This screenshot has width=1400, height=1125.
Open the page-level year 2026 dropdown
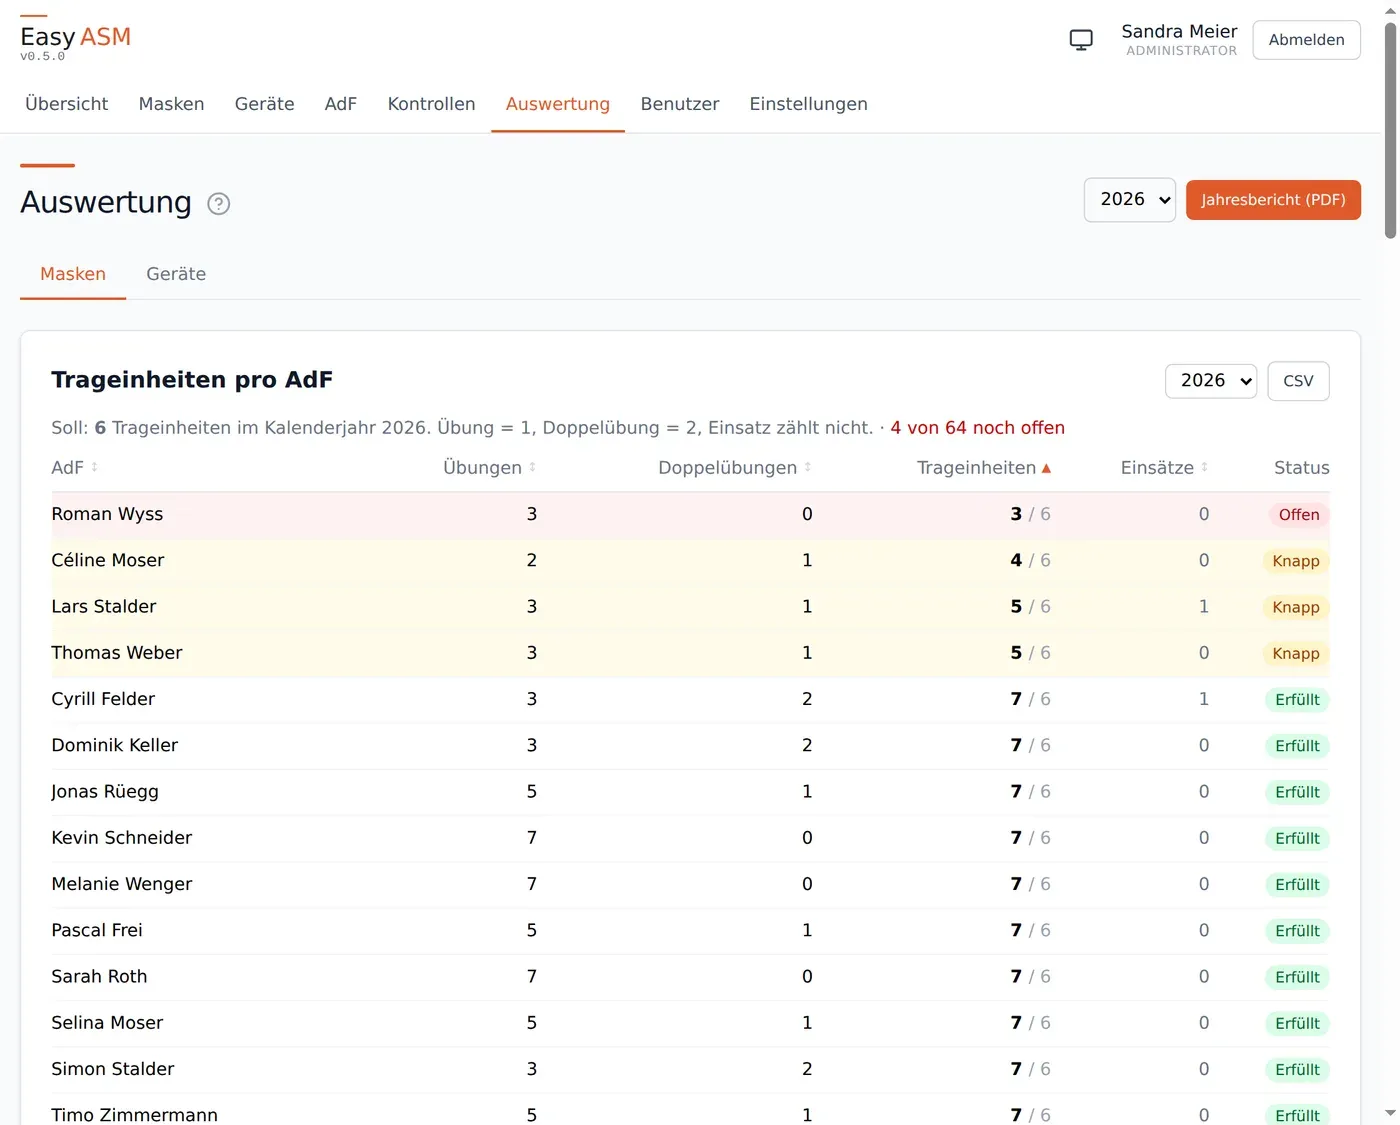1130,200
